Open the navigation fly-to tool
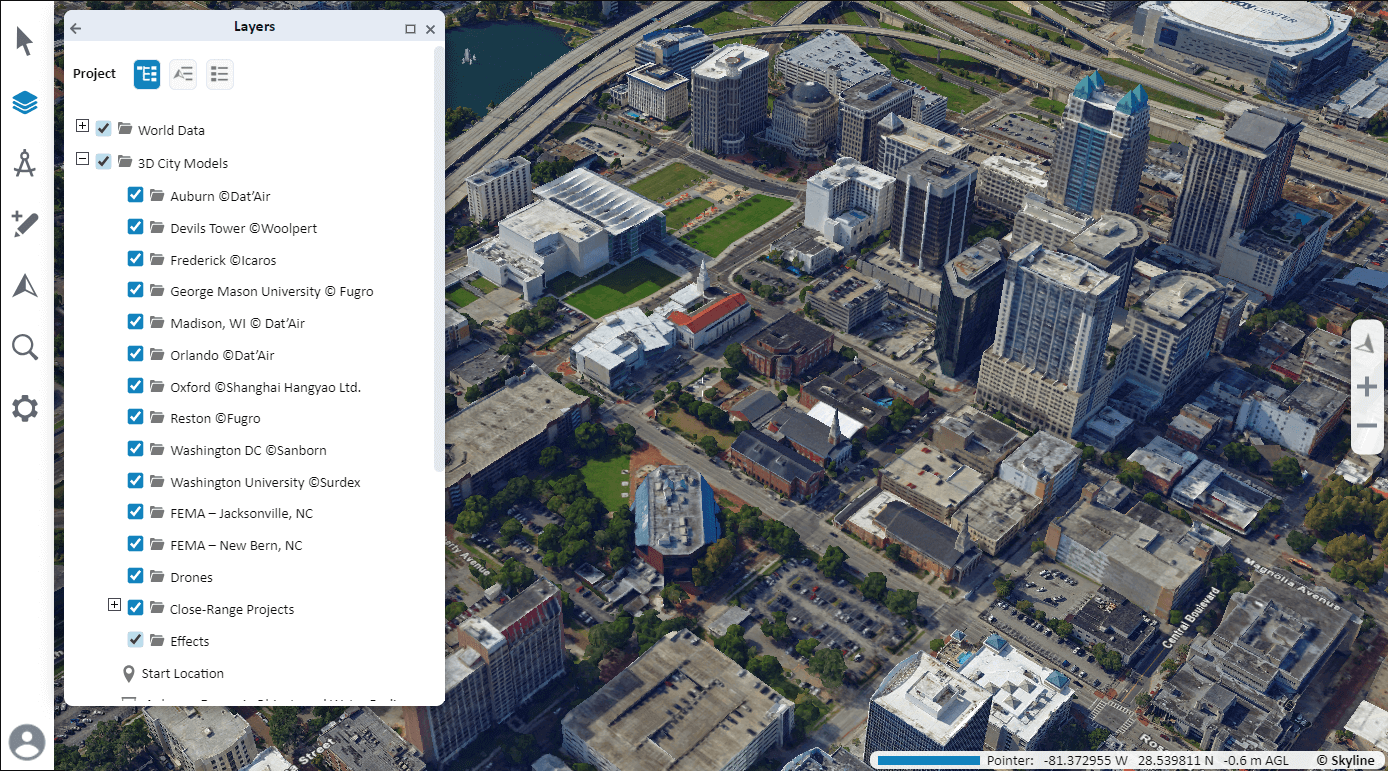This screenshot has height=771, width=1388. [24, 285]
